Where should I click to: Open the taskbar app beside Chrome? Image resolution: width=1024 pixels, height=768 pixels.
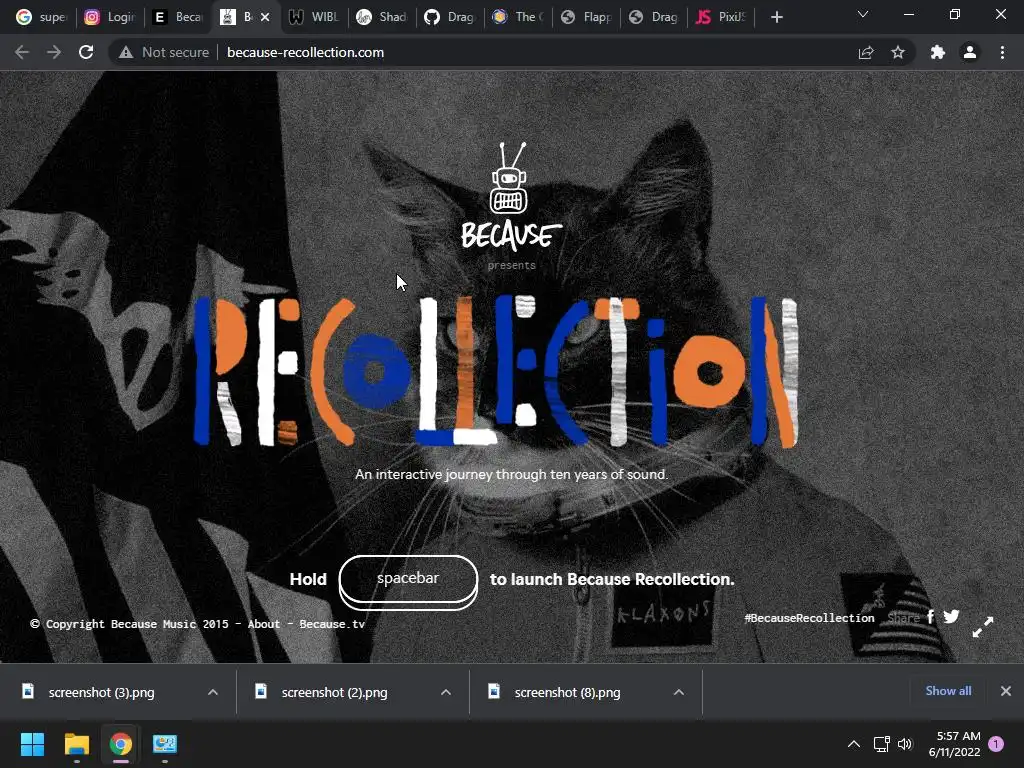pyautogui.click(x=165, y=744)
